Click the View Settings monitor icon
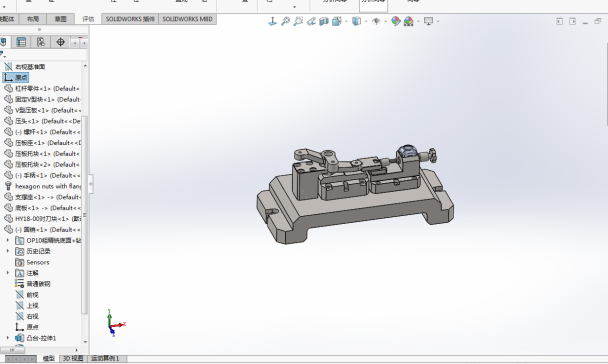 coord(428,21)
